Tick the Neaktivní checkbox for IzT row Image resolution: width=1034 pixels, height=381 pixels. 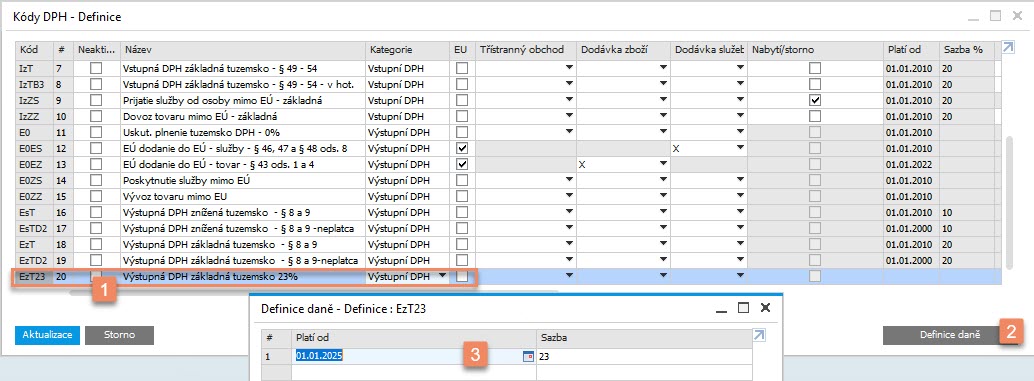(x=96, y=68)
